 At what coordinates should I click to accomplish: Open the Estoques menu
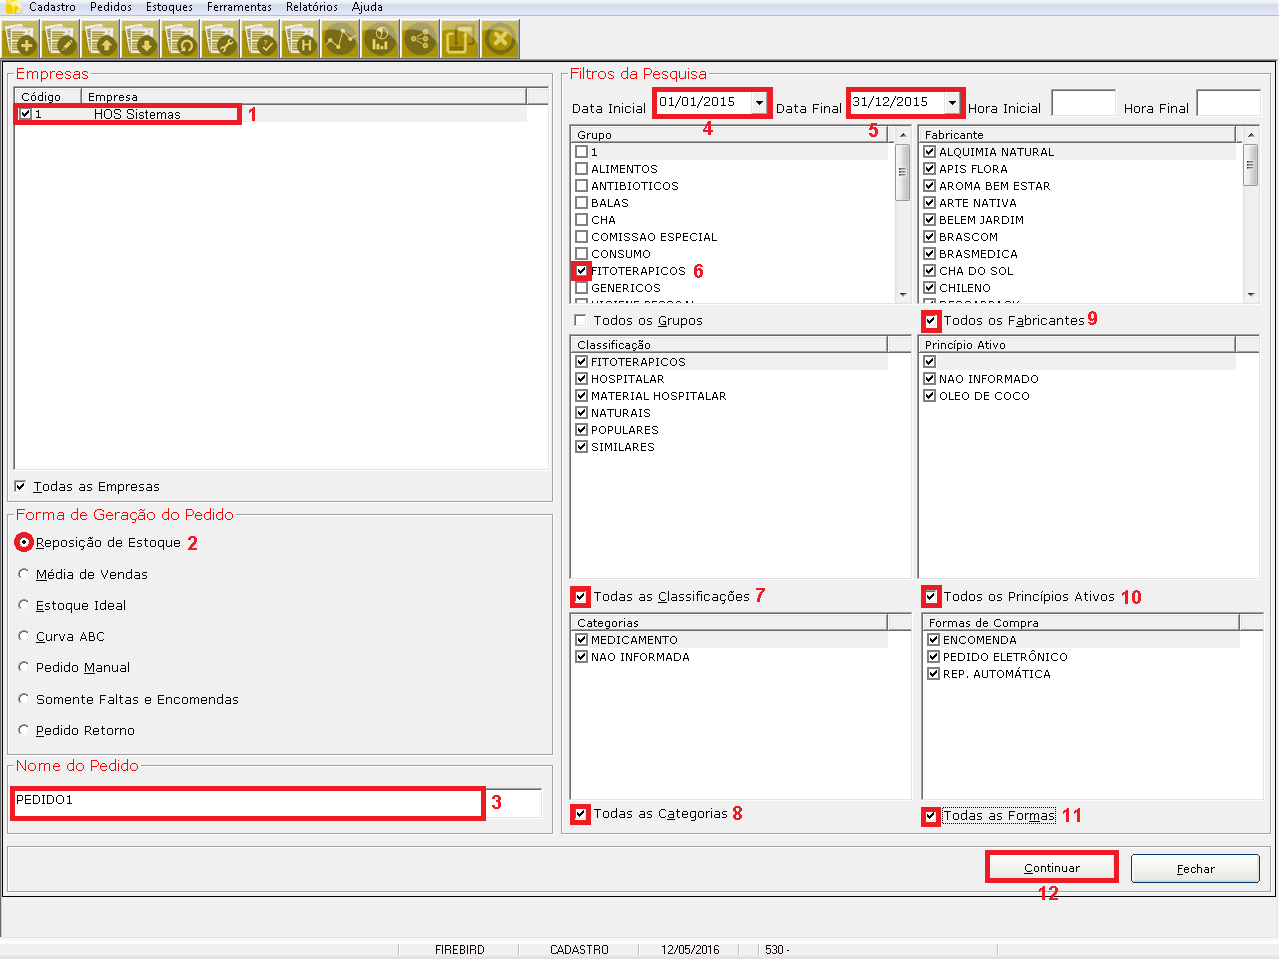169,7
